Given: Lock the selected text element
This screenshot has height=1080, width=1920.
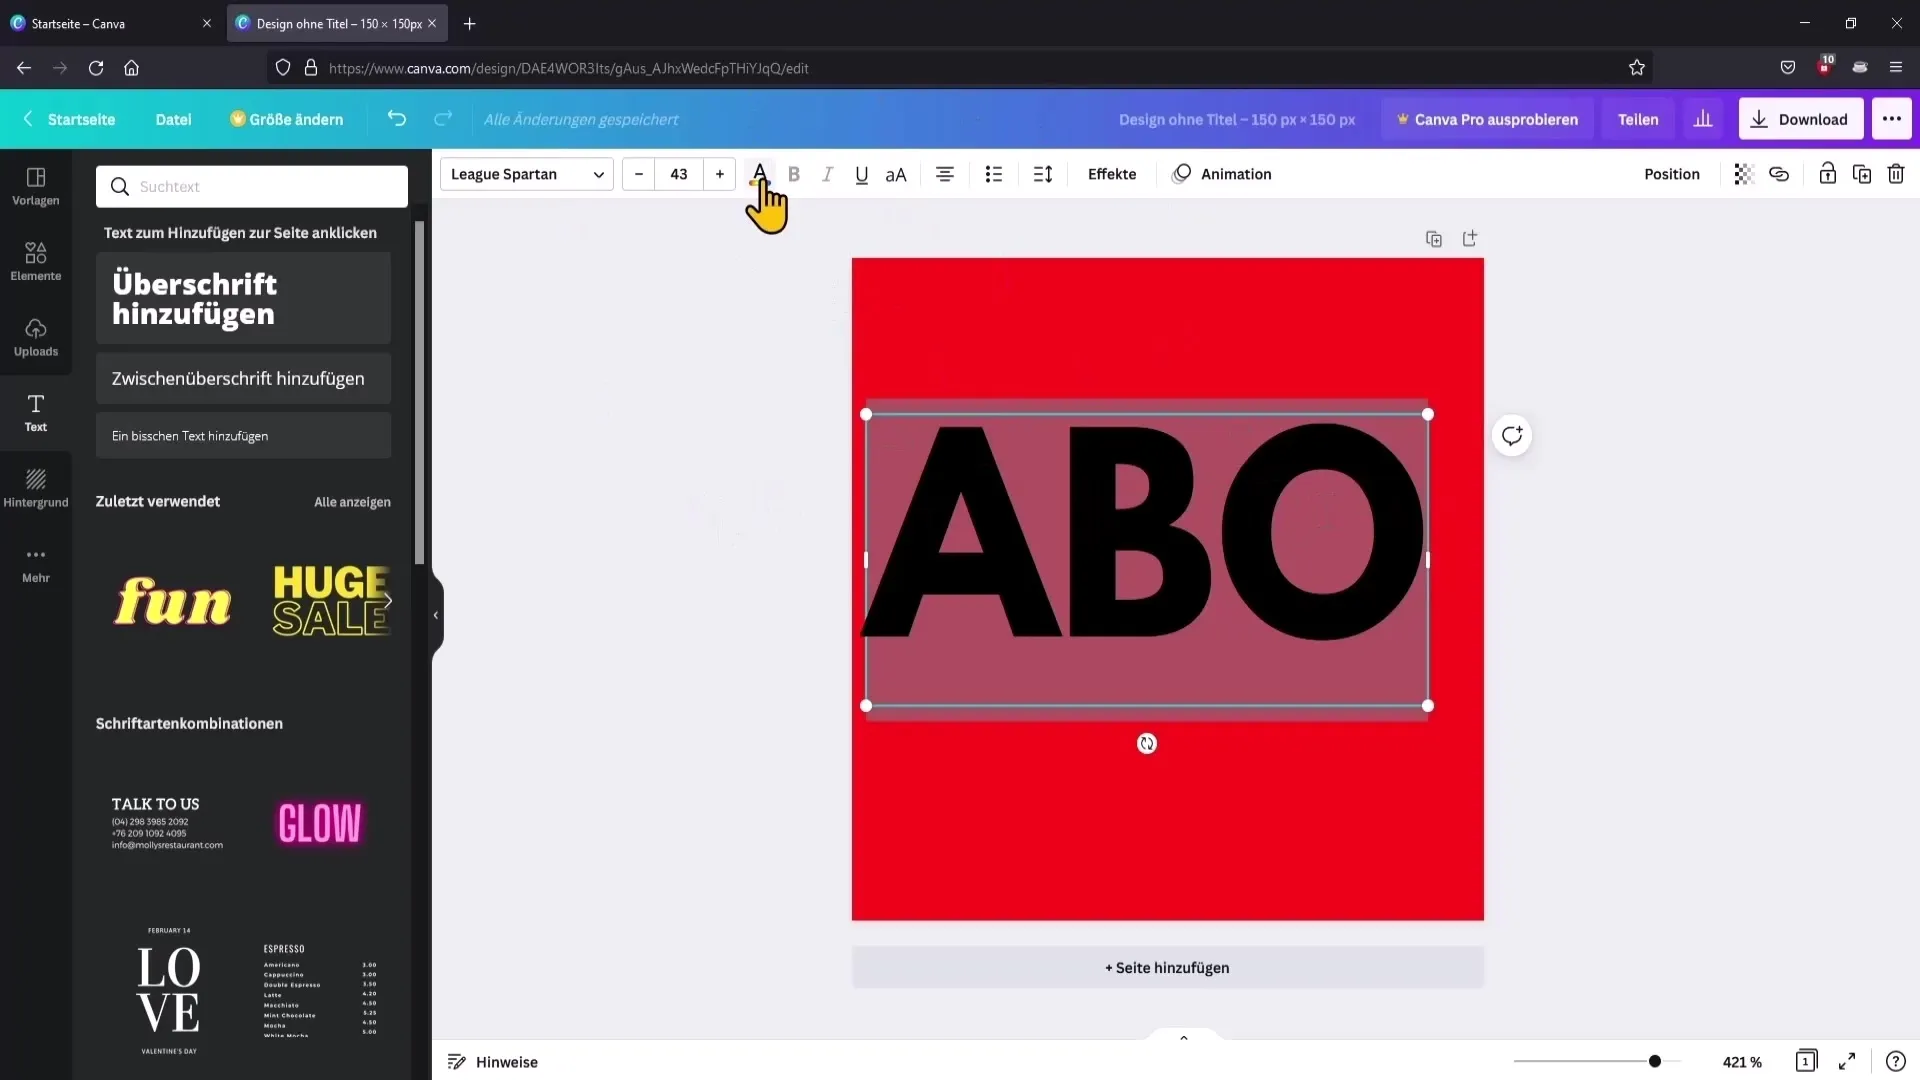Looking at the screenshot, I should [1827, 174].
